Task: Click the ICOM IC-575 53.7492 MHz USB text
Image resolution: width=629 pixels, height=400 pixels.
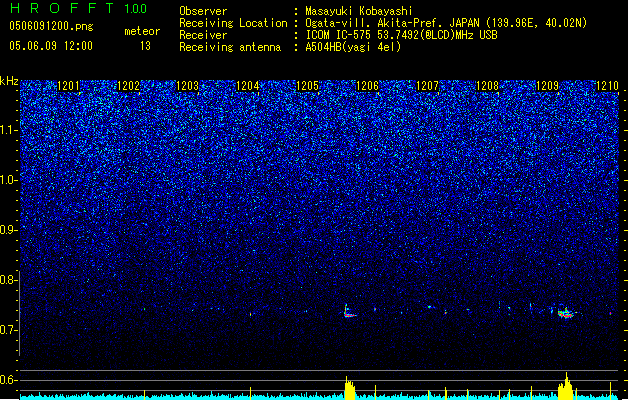Action: pyautogui.click(x=402, y=35)
